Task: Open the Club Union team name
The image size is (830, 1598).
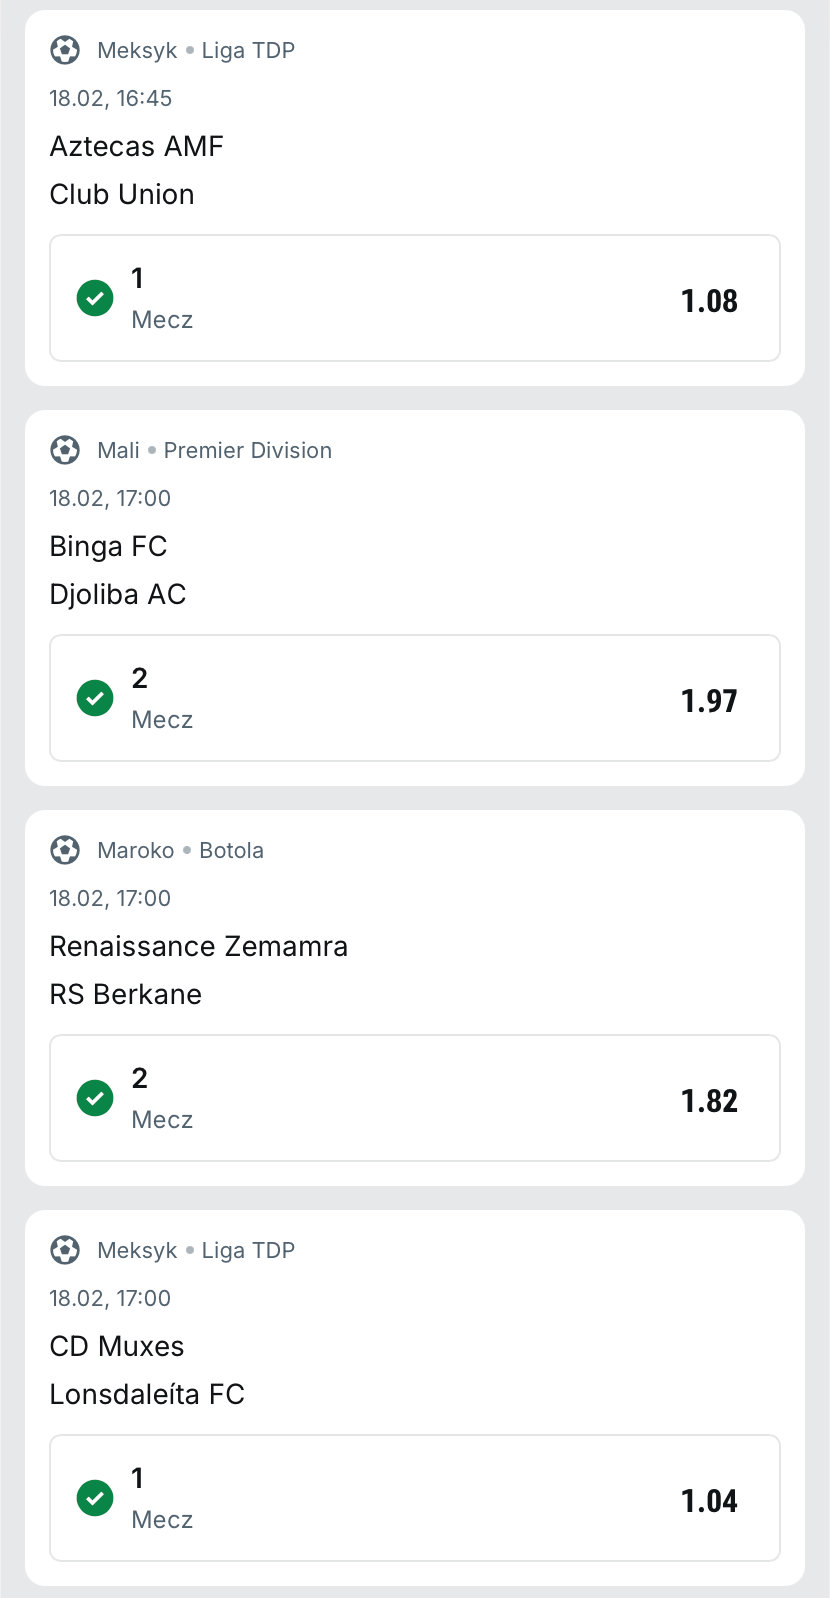Action: click(x=122, y=194)
